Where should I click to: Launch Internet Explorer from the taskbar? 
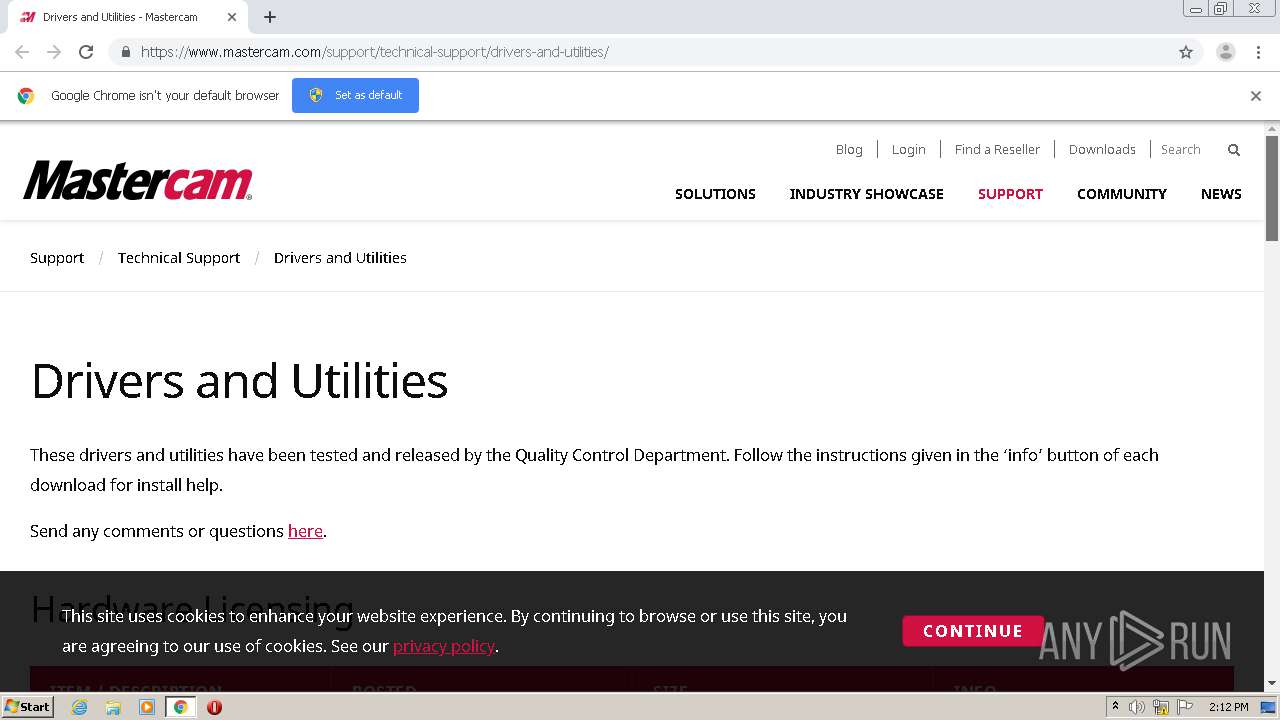[x=80, y=707]
